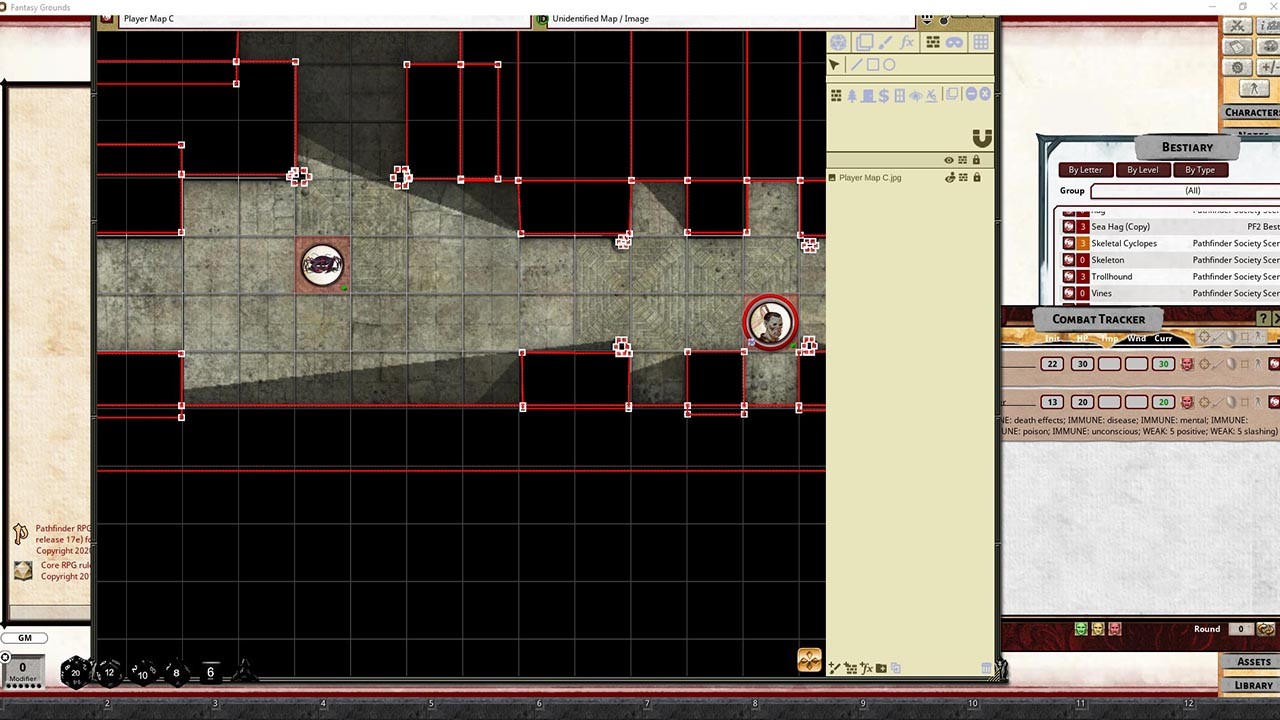Open the grid settings icon on the map toolbar
The width and height of the screenshot is (1280, 720).
coord(982,42)
